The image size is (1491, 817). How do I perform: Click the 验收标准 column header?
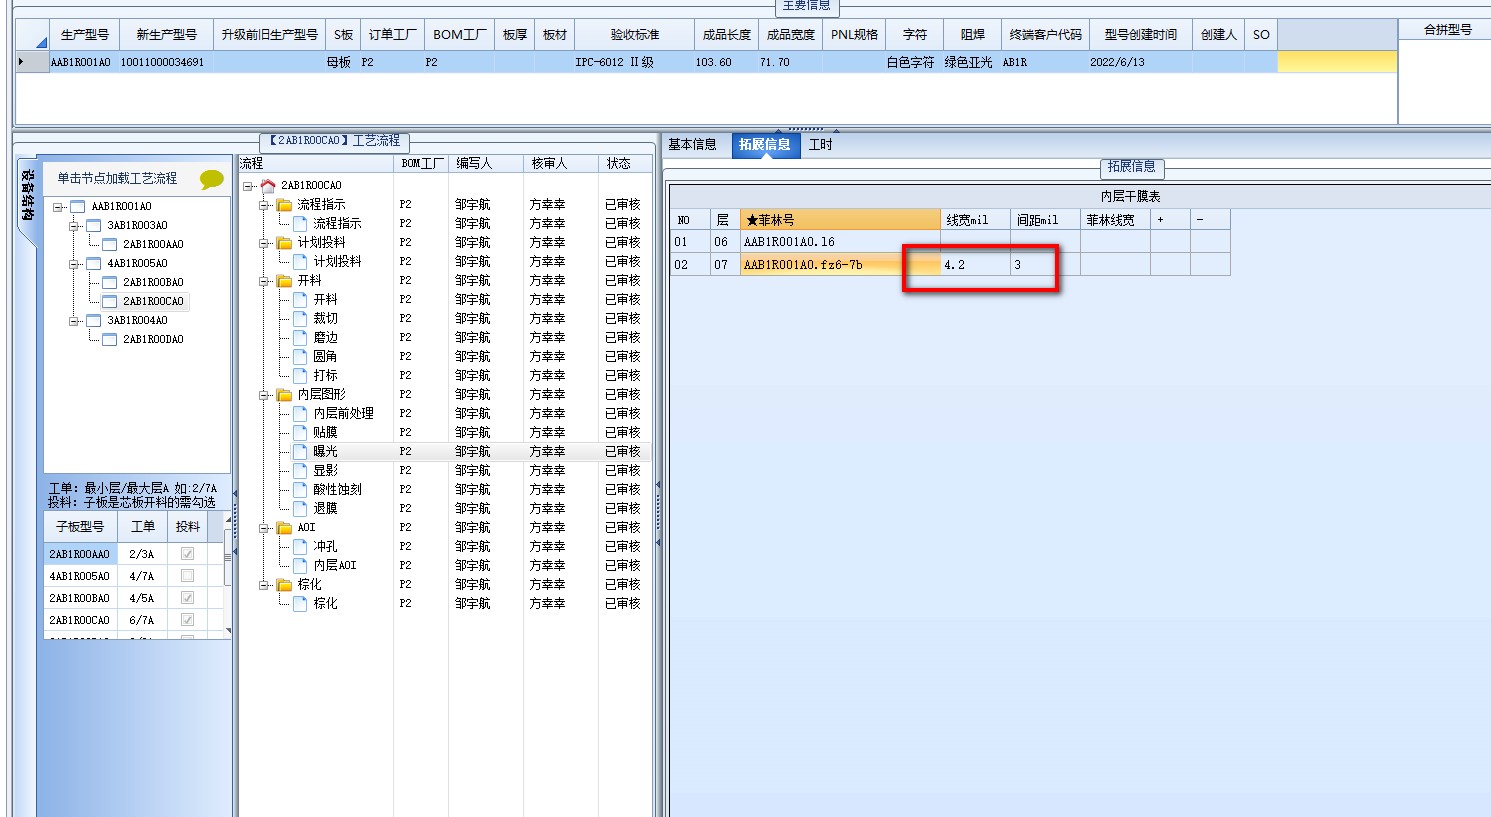click(x=635, y=34)
